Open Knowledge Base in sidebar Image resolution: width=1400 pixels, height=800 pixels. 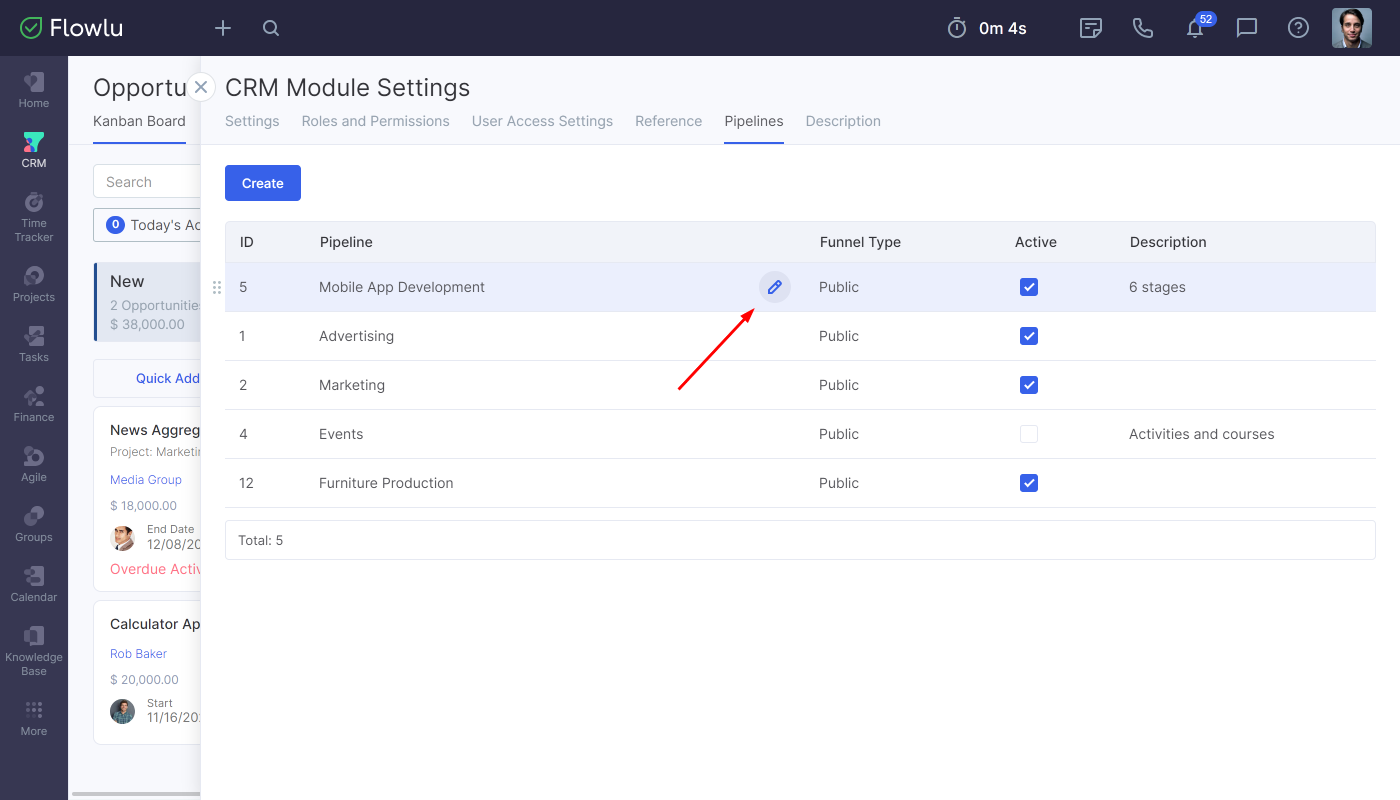(34, 651)
